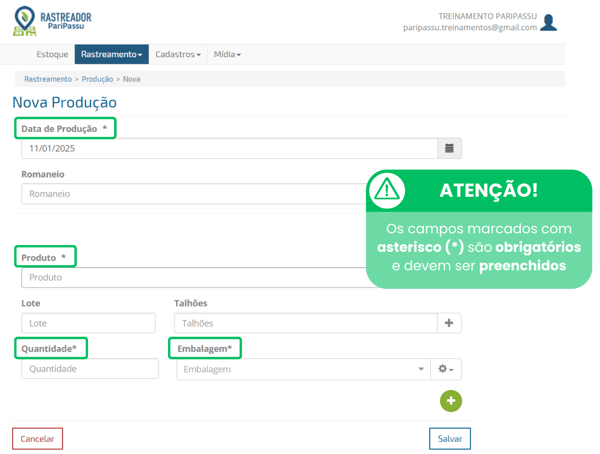Click the Rastreador PariPassu logo
Viewport: 600px width, 454px height.
[x=52, y=21]
